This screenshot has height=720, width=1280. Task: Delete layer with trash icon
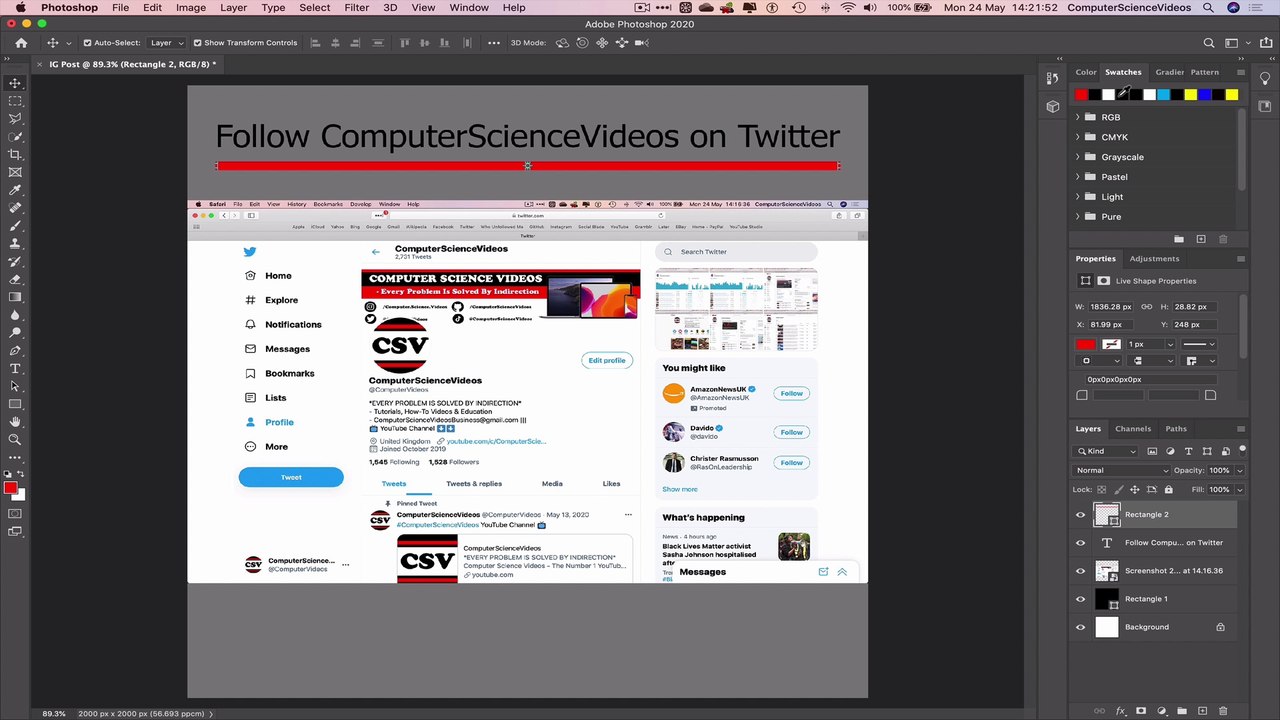coord(1223,711)
